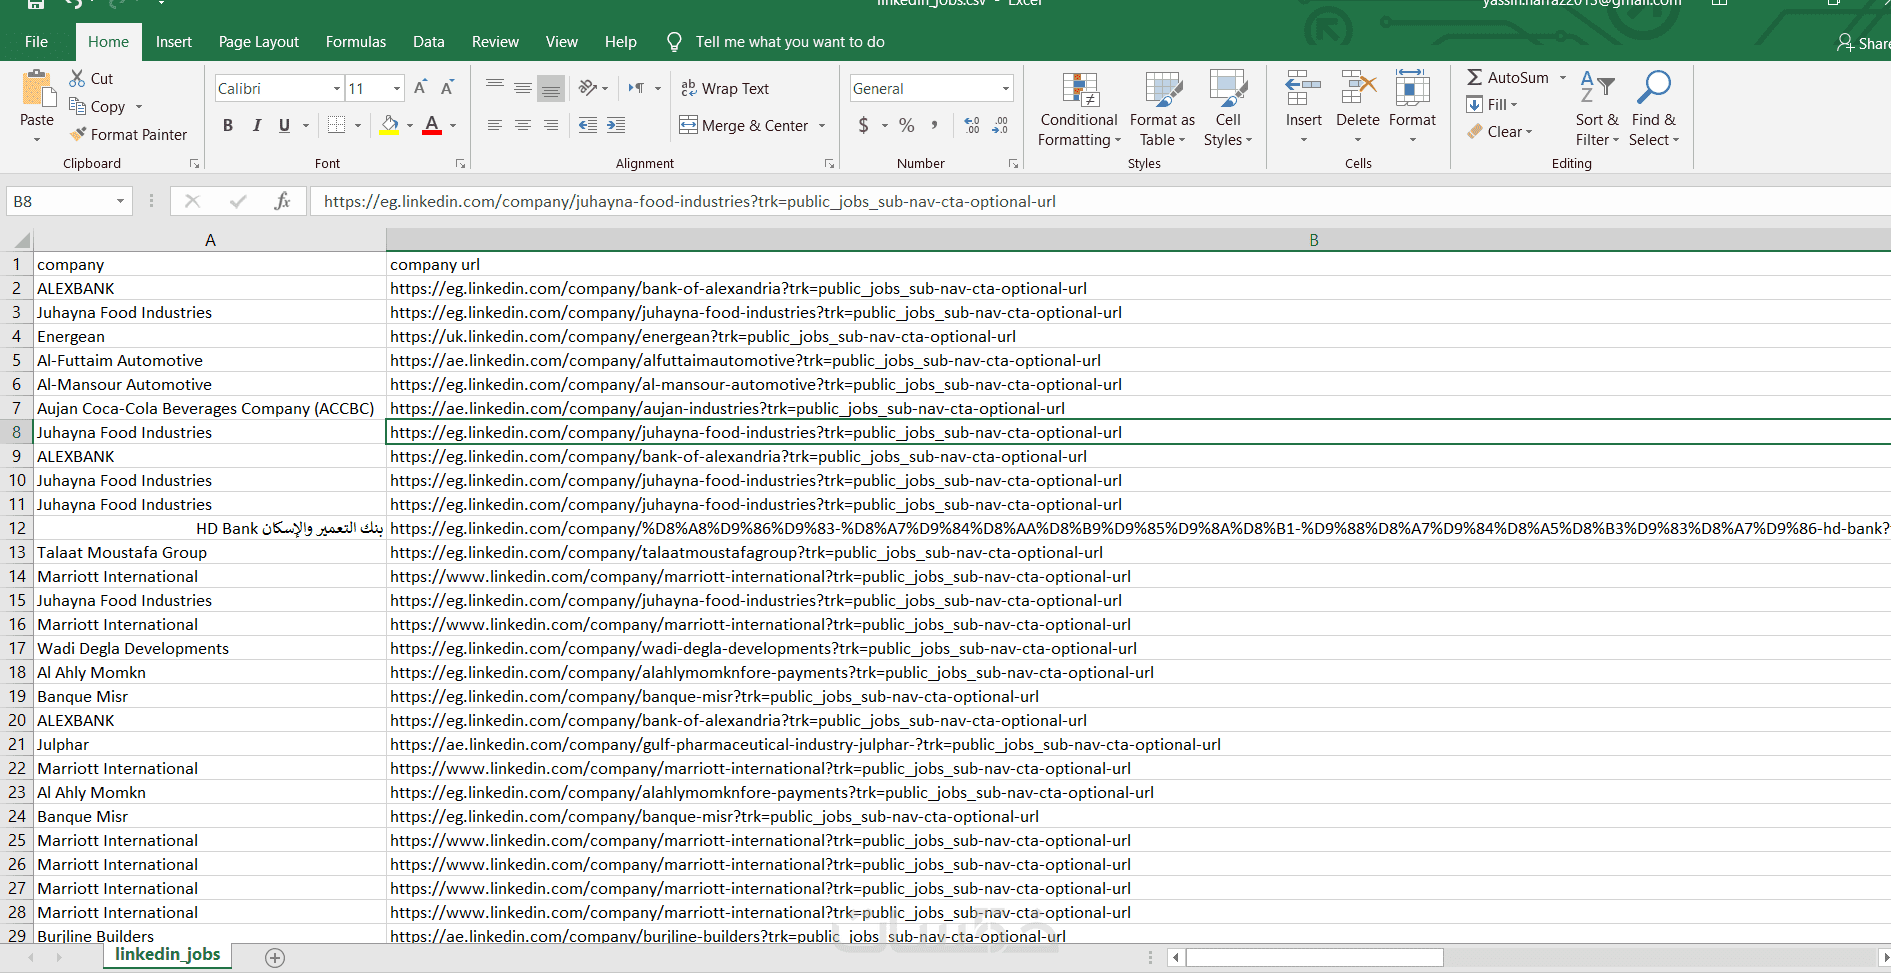Select column A header

point(210,240)
